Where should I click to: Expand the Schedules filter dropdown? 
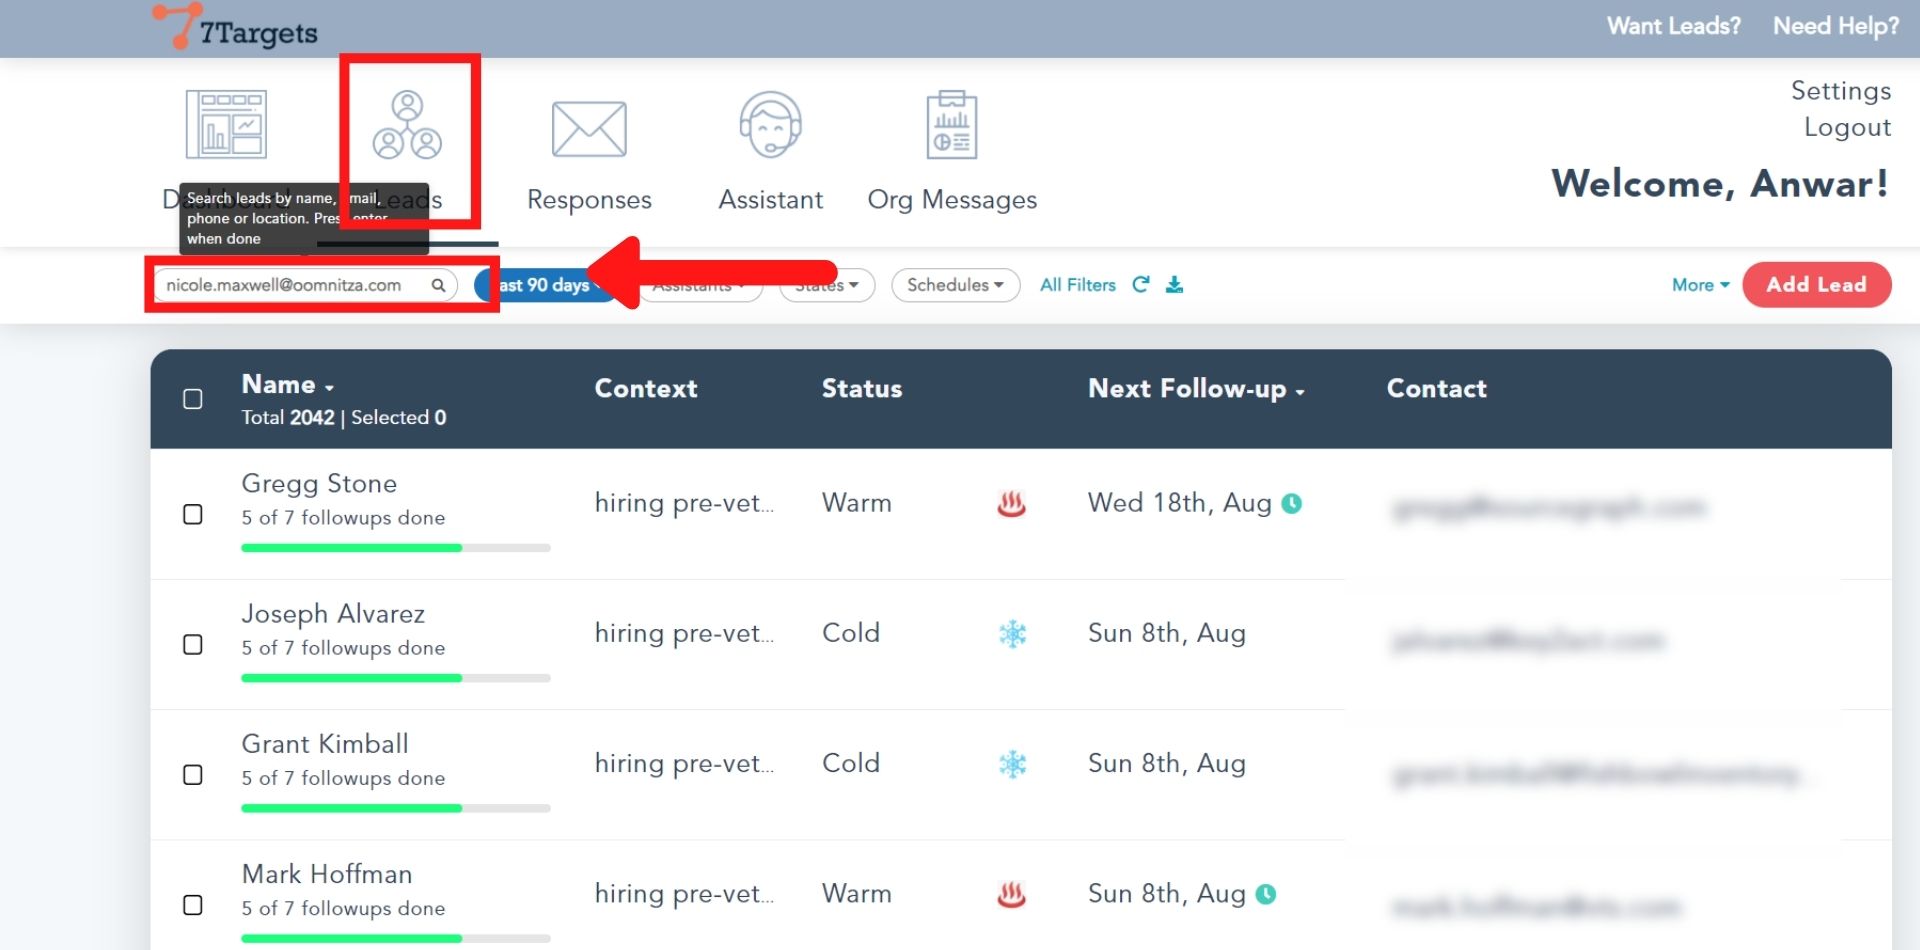pyautogui.click(x=955, y=285)
